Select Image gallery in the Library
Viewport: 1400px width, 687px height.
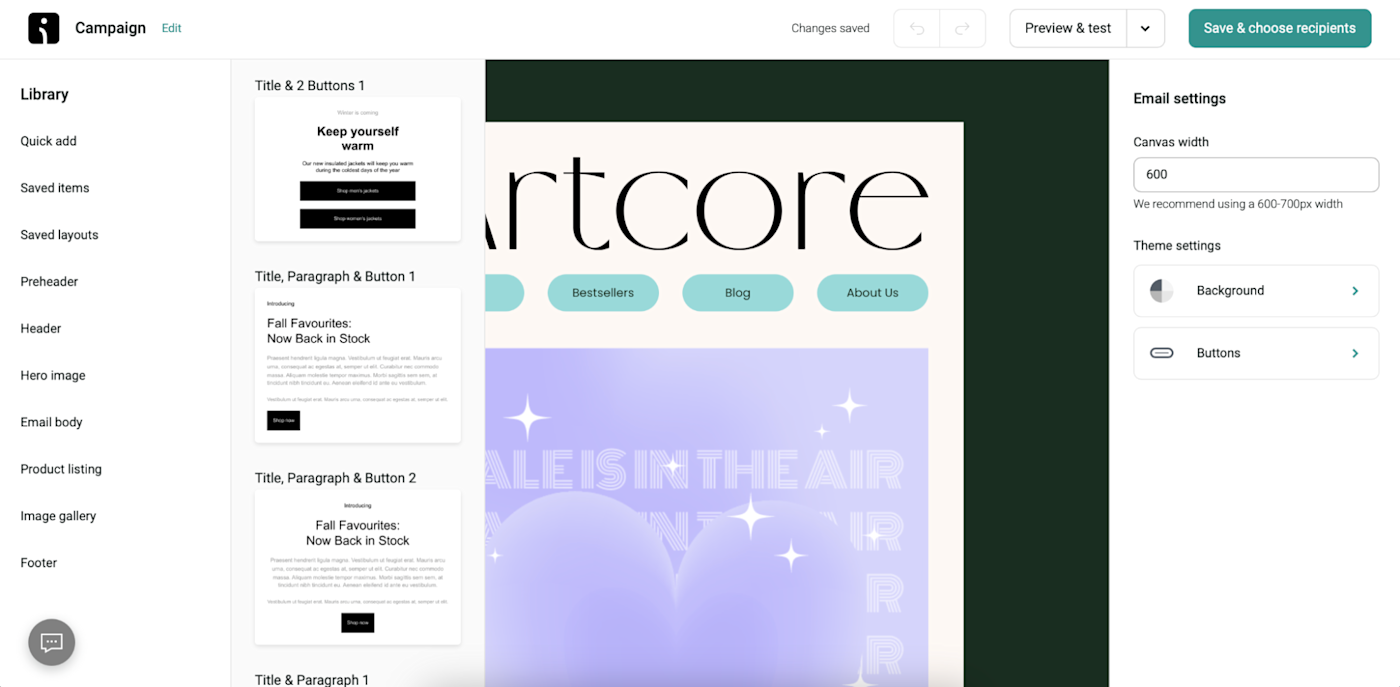(x=58, y=516)
